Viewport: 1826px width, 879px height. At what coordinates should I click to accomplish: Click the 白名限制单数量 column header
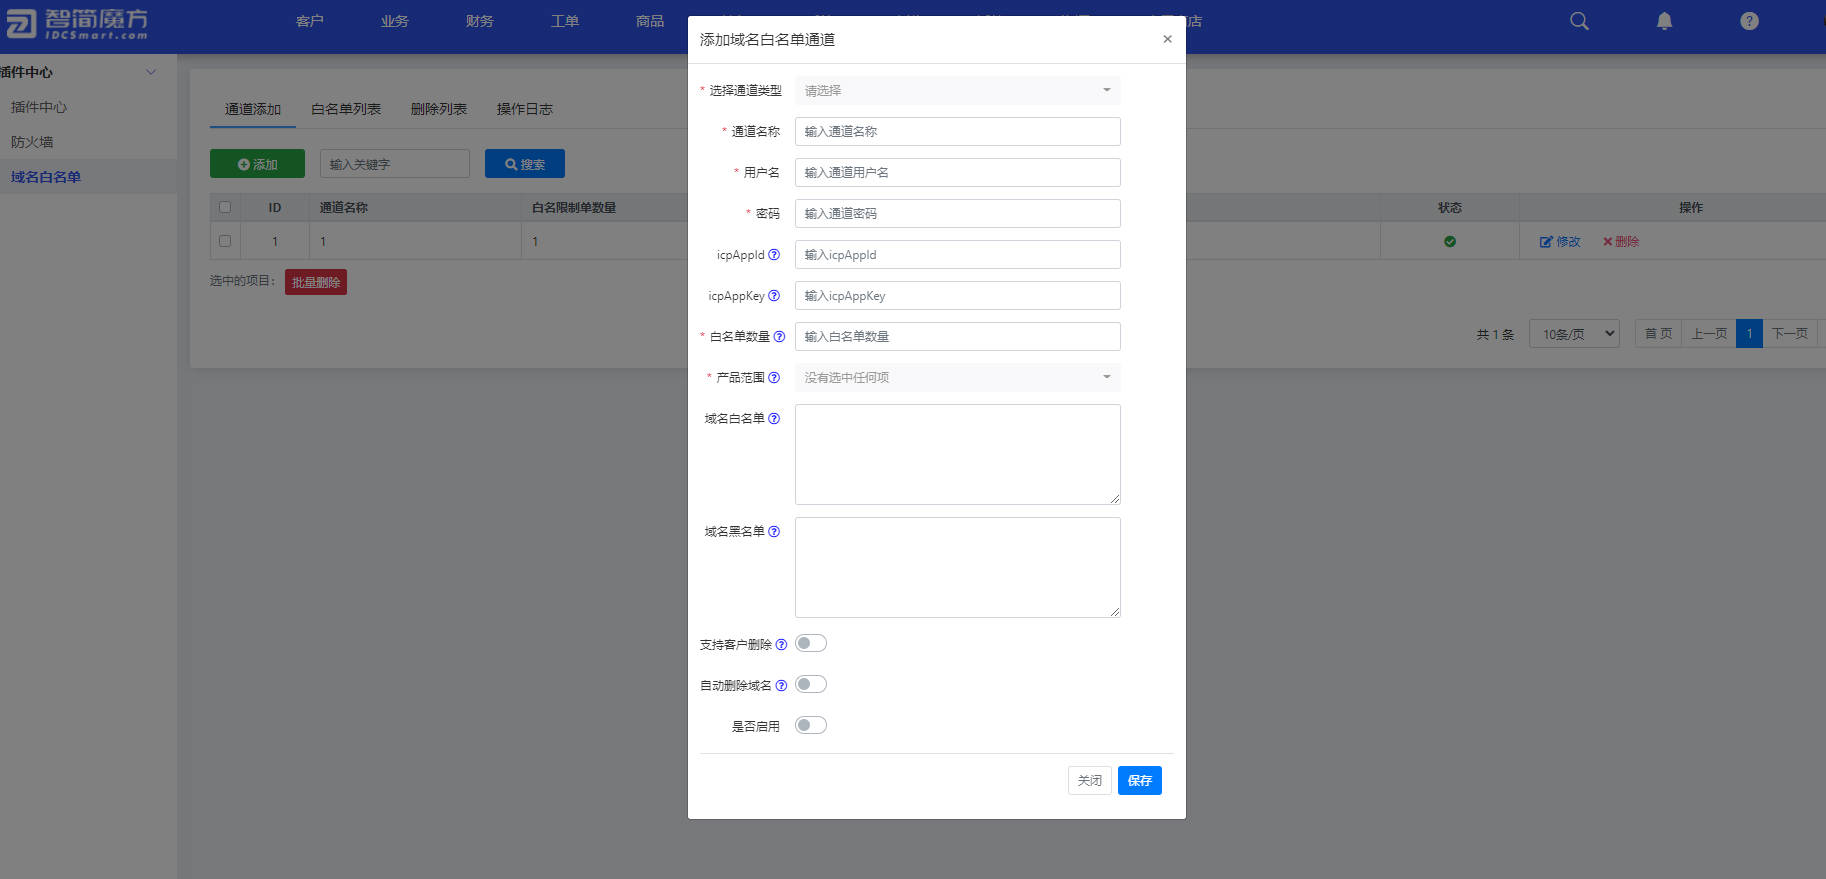coord(574,207)
